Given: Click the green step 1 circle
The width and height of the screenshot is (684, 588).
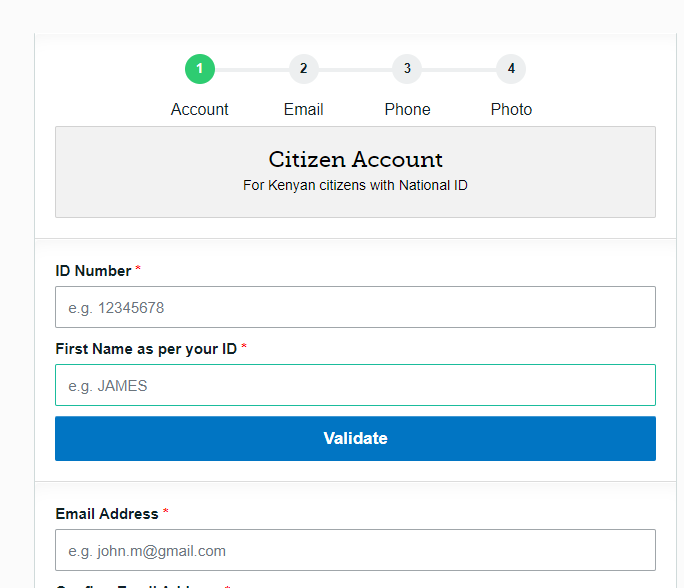Looking at the screenshot, I should (x=199, y=69).
